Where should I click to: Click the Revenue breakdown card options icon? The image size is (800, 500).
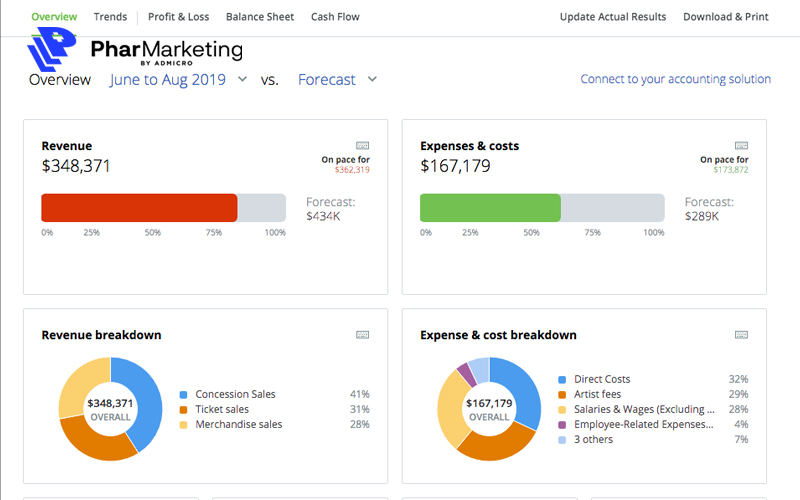click(362, 335)
